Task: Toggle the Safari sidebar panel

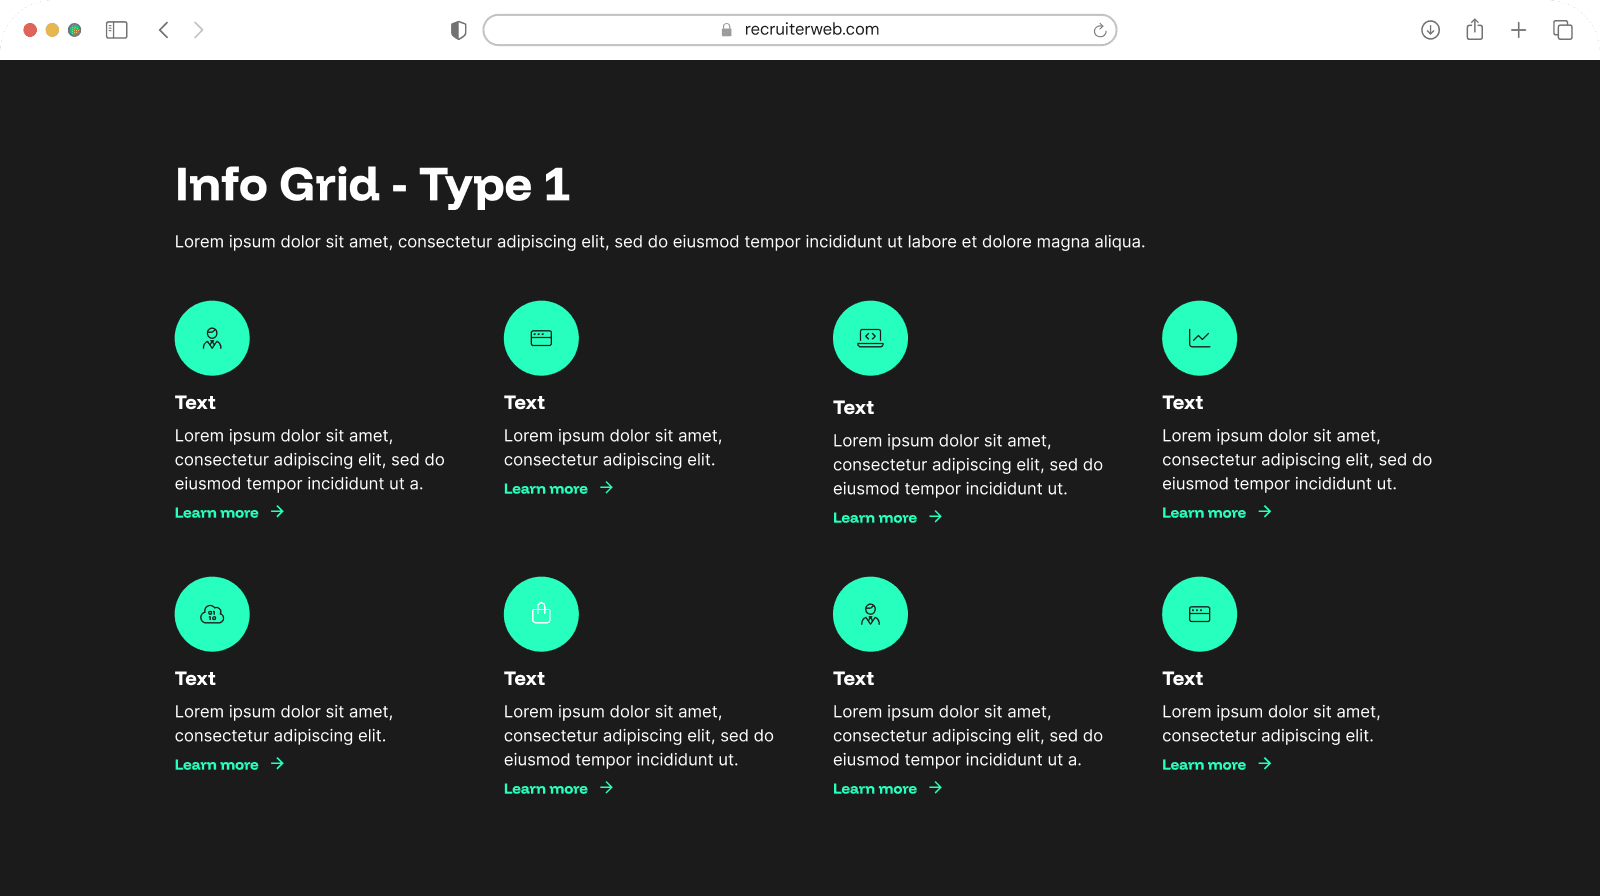Action: (x=117, y=30)
